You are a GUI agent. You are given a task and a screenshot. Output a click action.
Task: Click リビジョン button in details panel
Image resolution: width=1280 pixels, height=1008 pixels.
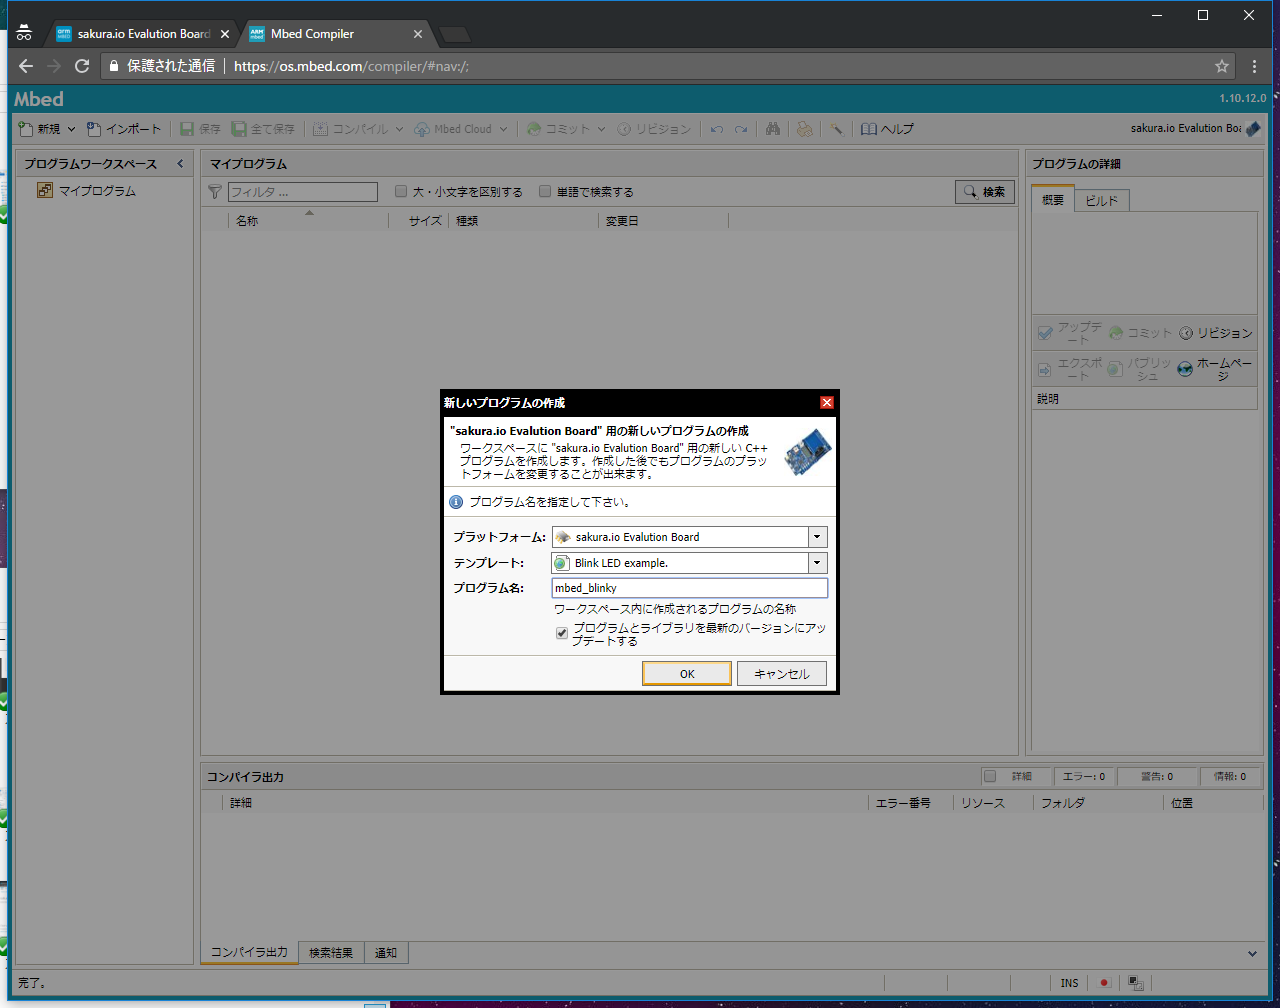pos(1215,333)
